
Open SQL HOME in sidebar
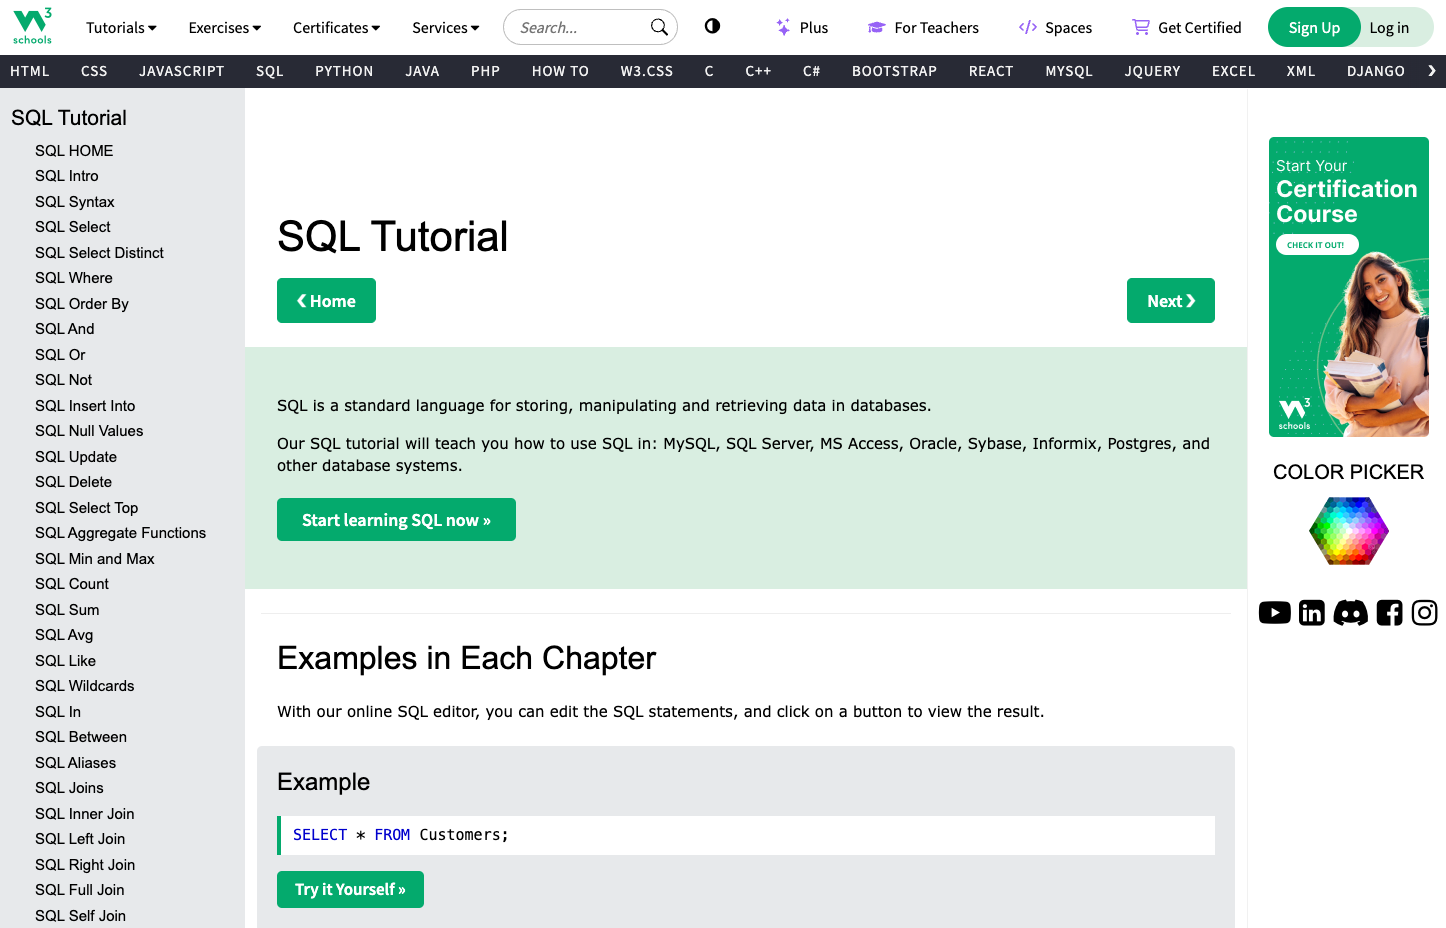[74, 151]
